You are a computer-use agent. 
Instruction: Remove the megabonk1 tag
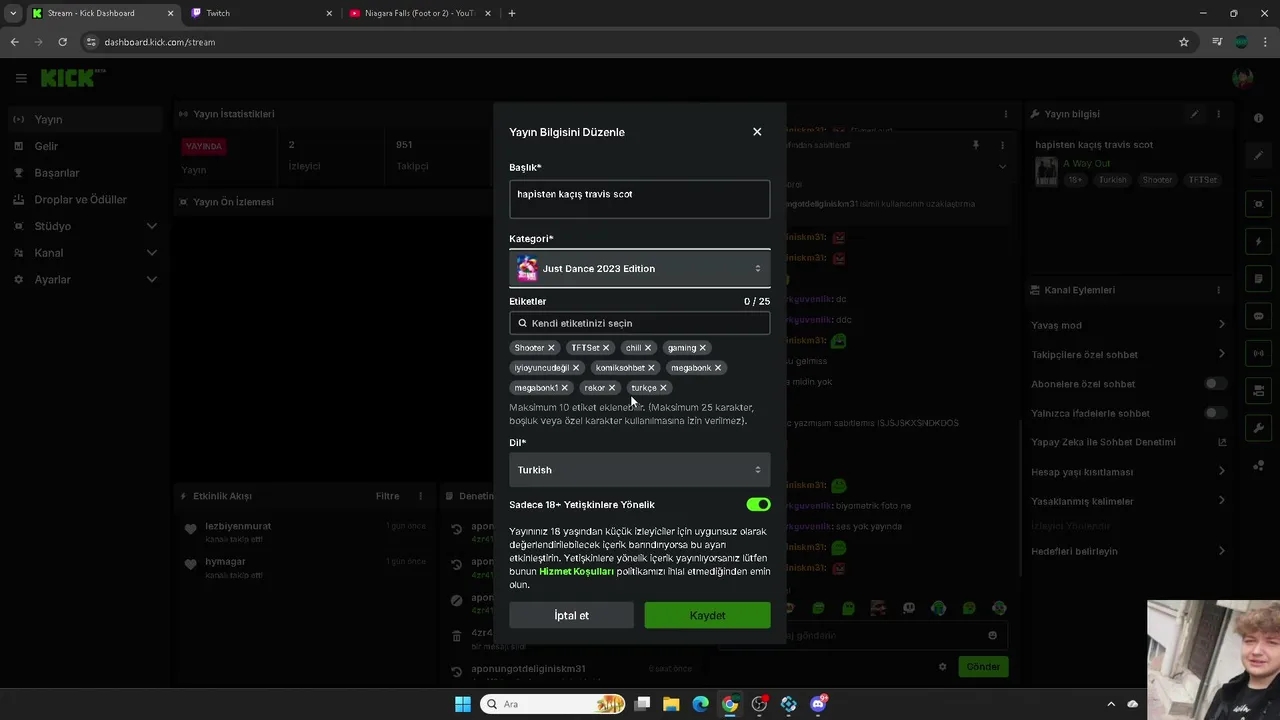coord(565,388)
